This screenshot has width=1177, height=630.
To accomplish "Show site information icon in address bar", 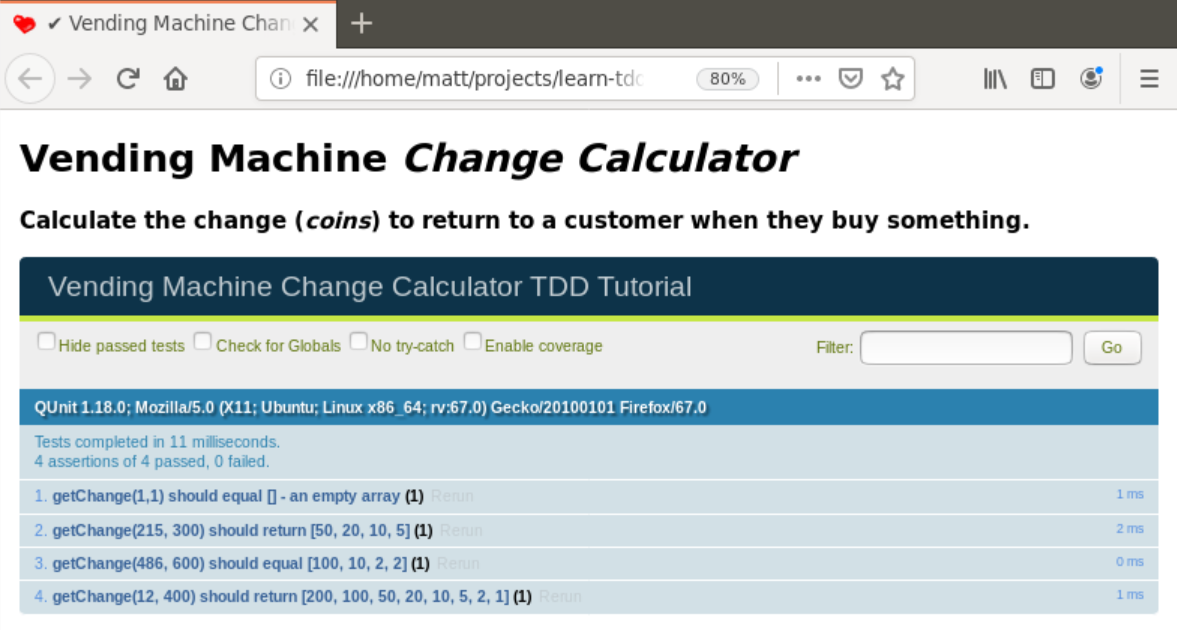I will [x=280, y=78].
